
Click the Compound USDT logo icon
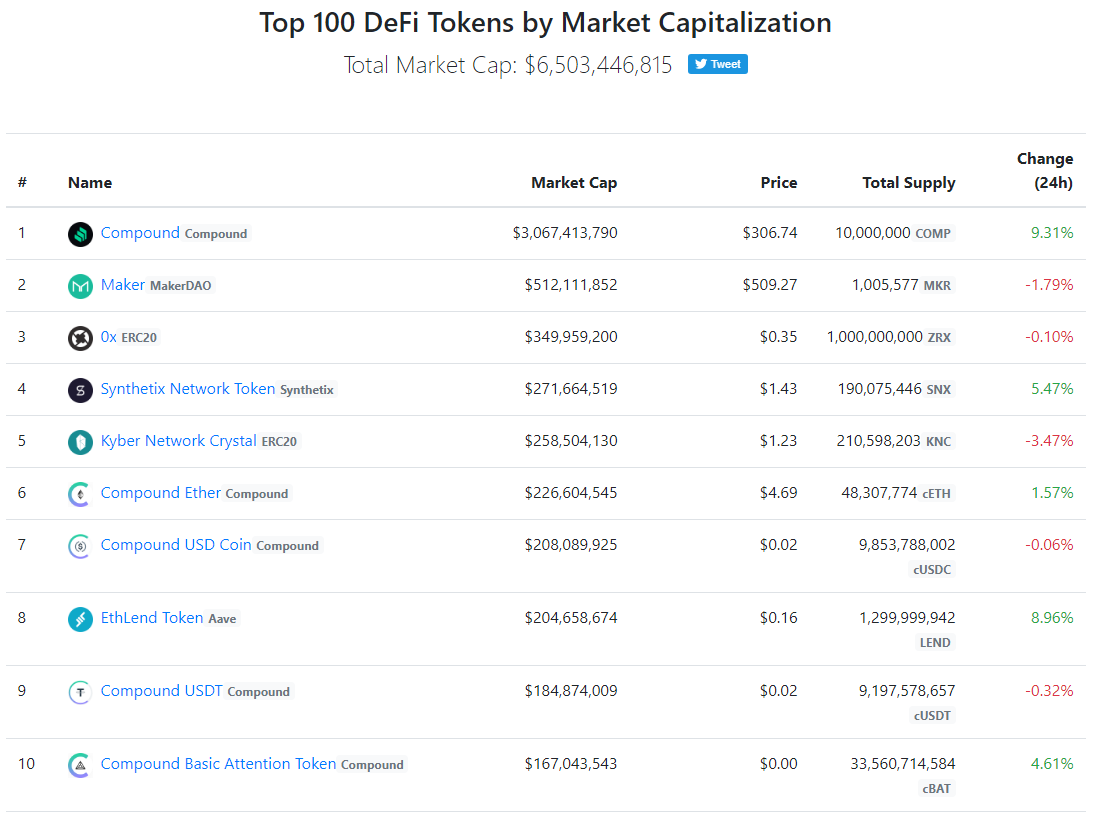80,692
